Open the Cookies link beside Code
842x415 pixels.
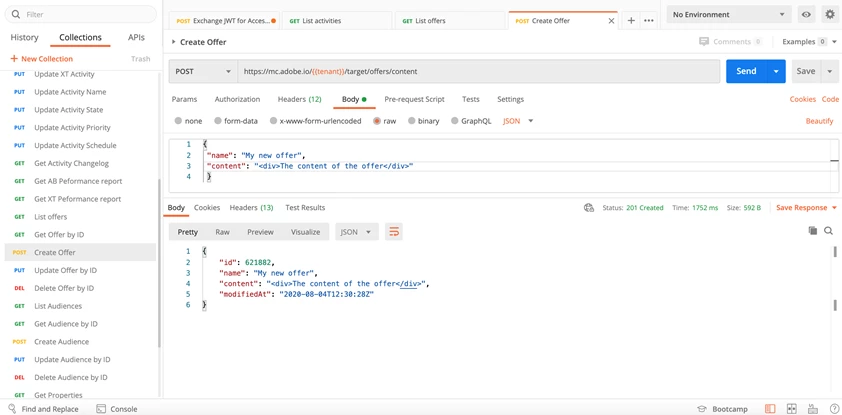803,99
